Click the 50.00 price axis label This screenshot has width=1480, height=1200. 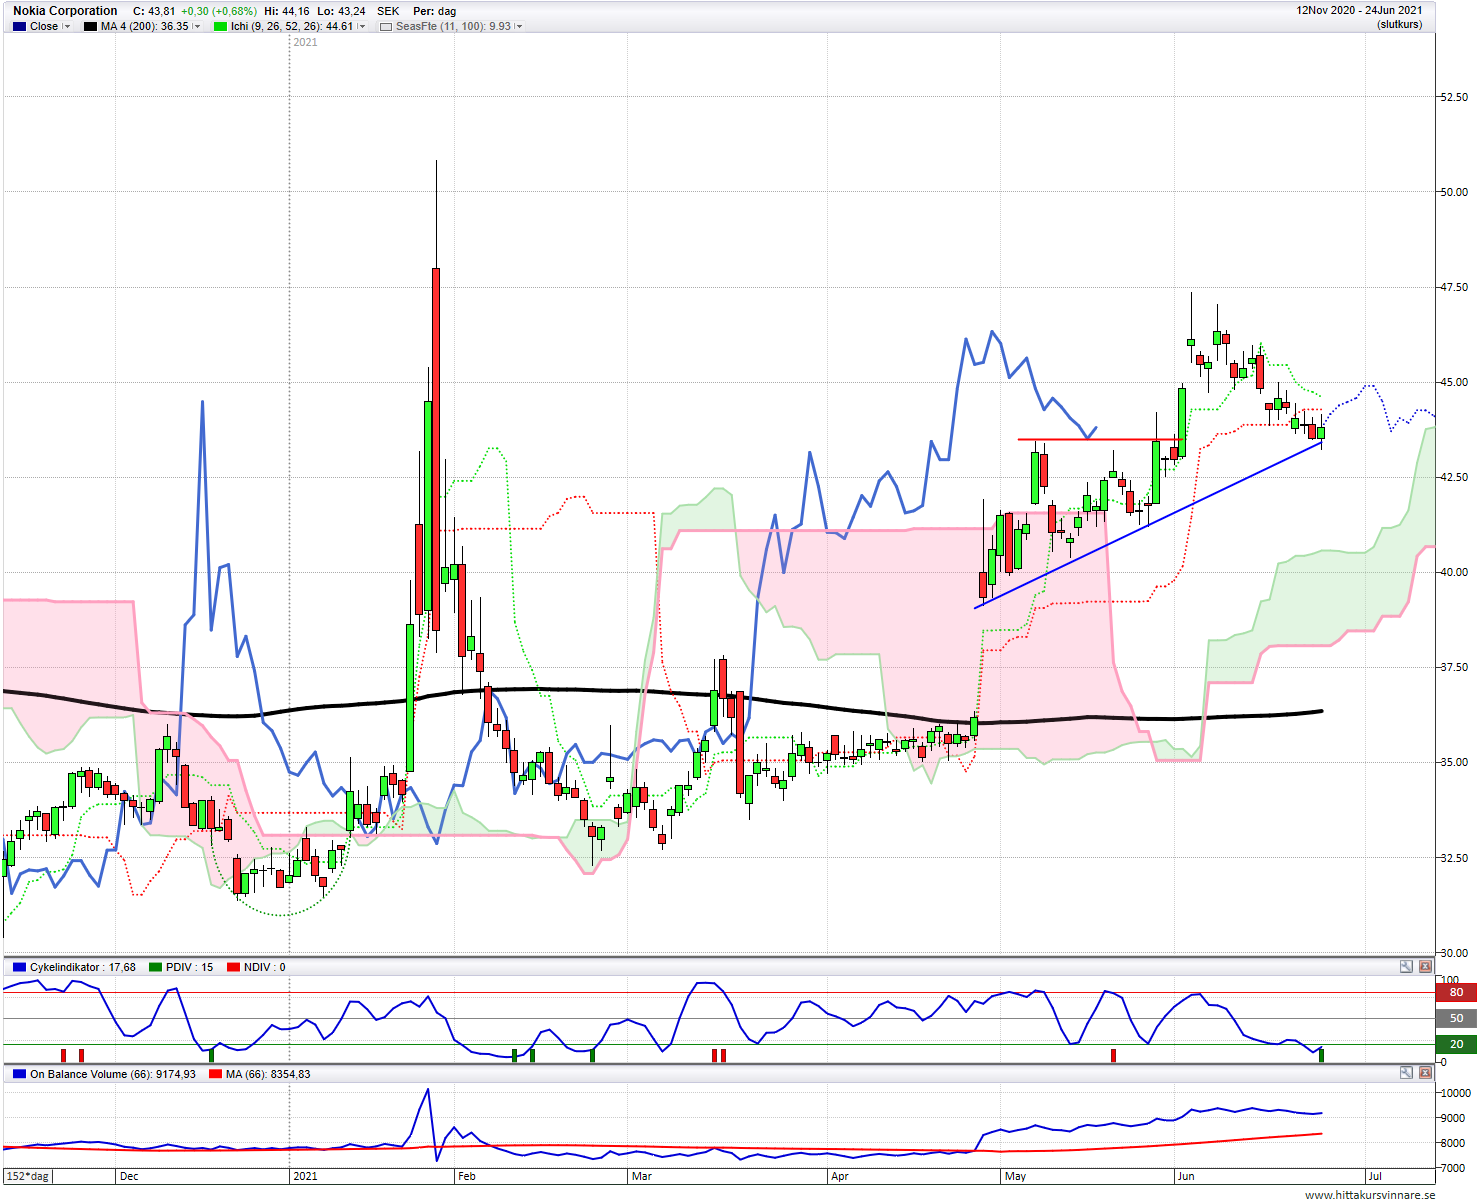tap(1454, 192)
